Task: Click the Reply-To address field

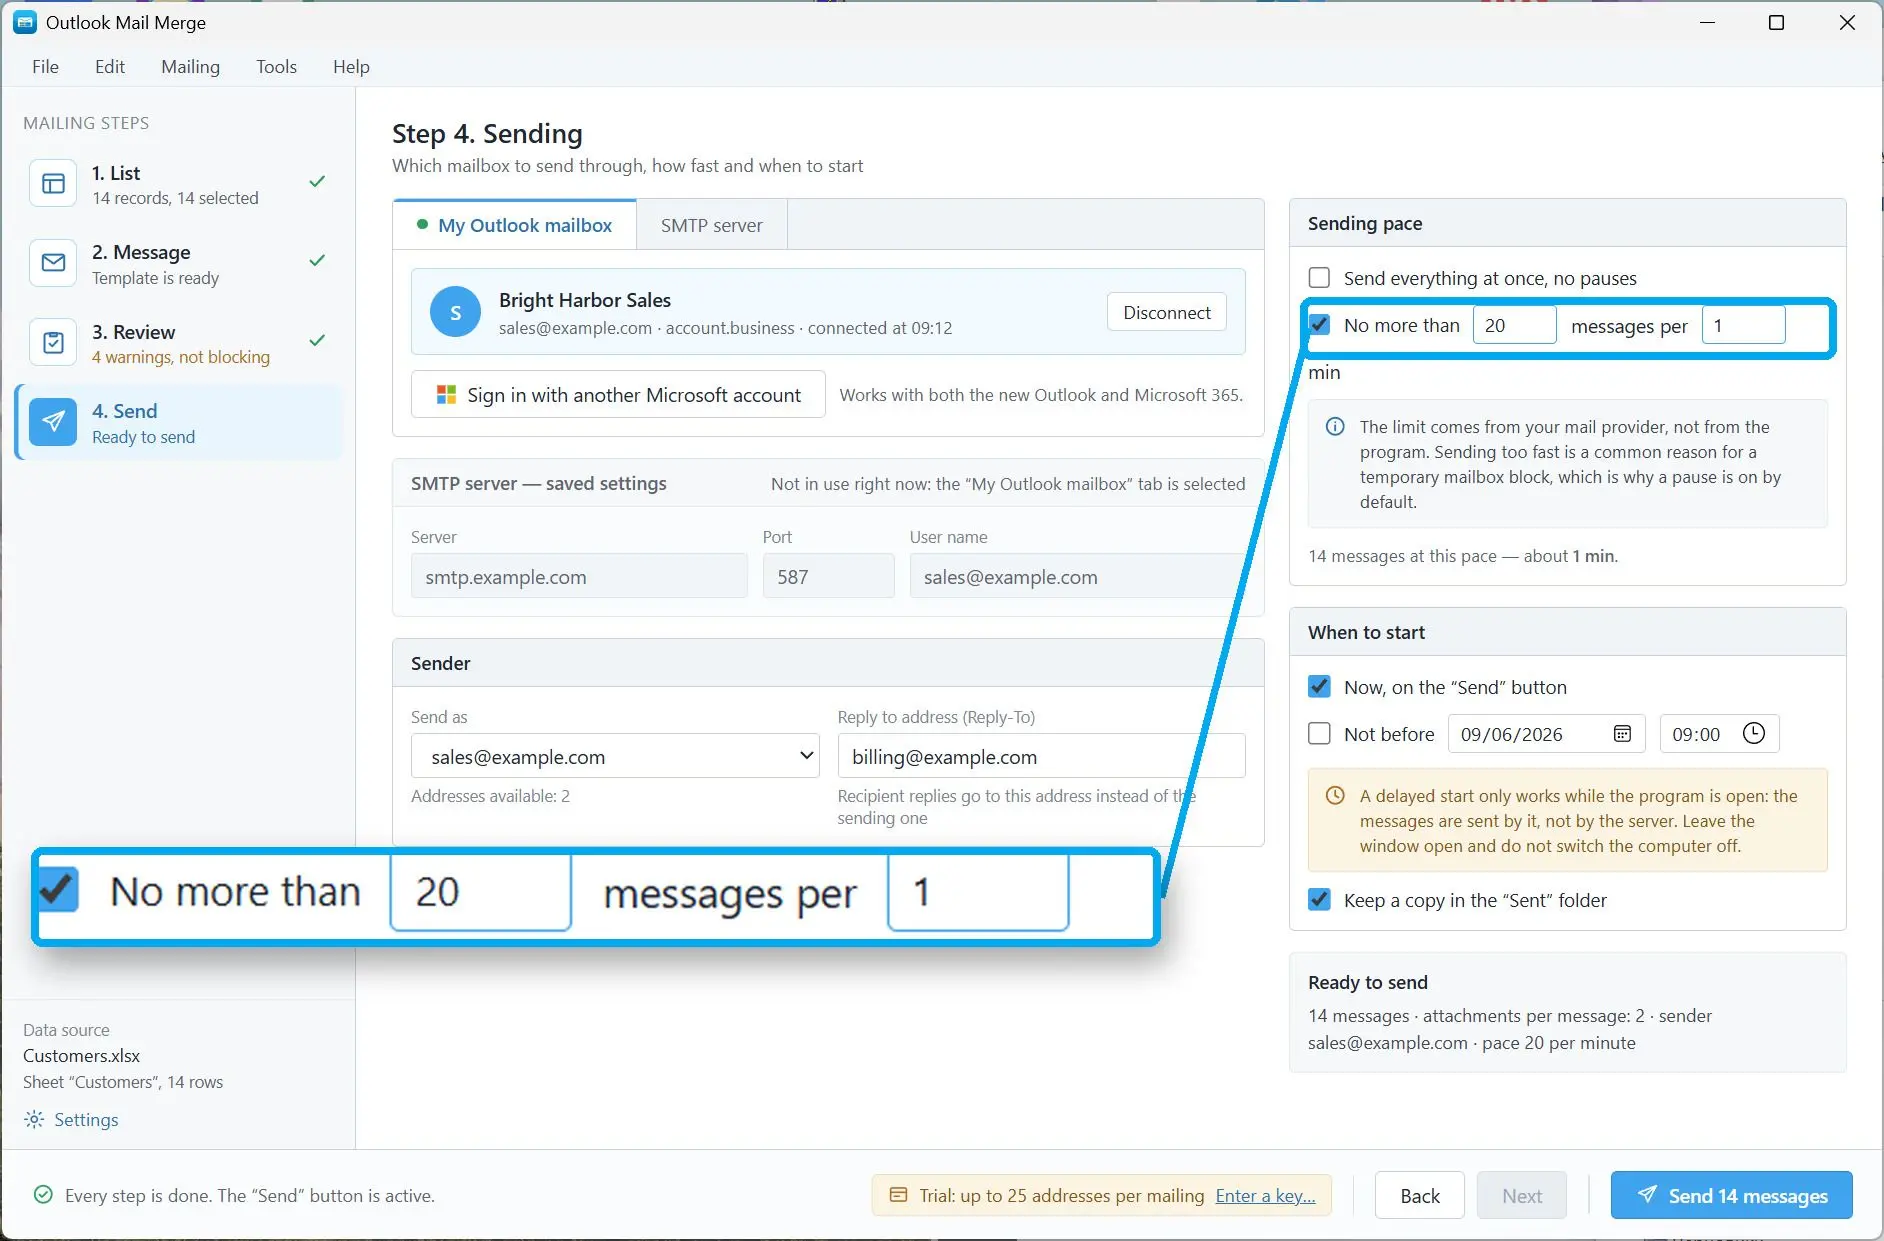Action: (x=1041, y=756)
